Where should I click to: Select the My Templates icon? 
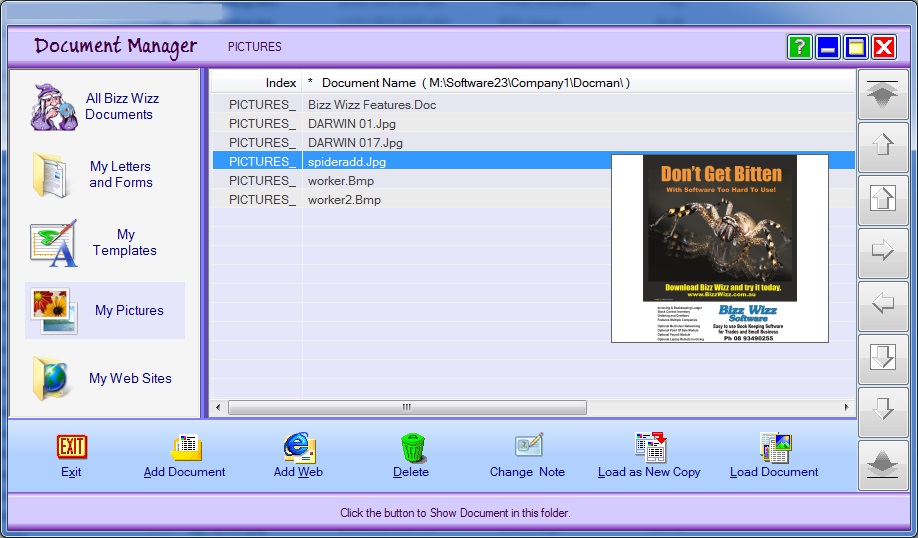pos(53,243)
